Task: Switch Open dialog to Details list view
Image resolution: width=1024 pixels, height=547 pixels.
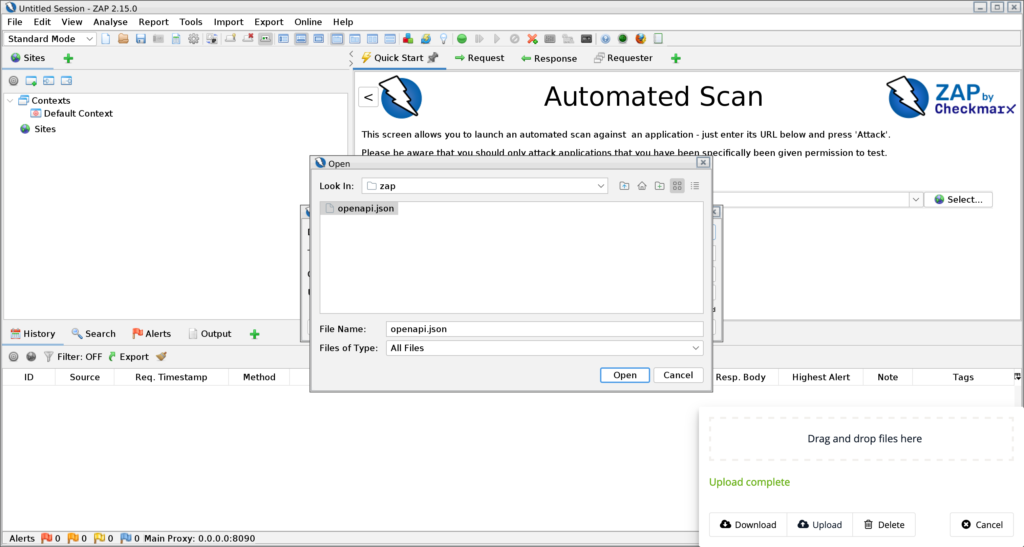Action: [695, 186]
